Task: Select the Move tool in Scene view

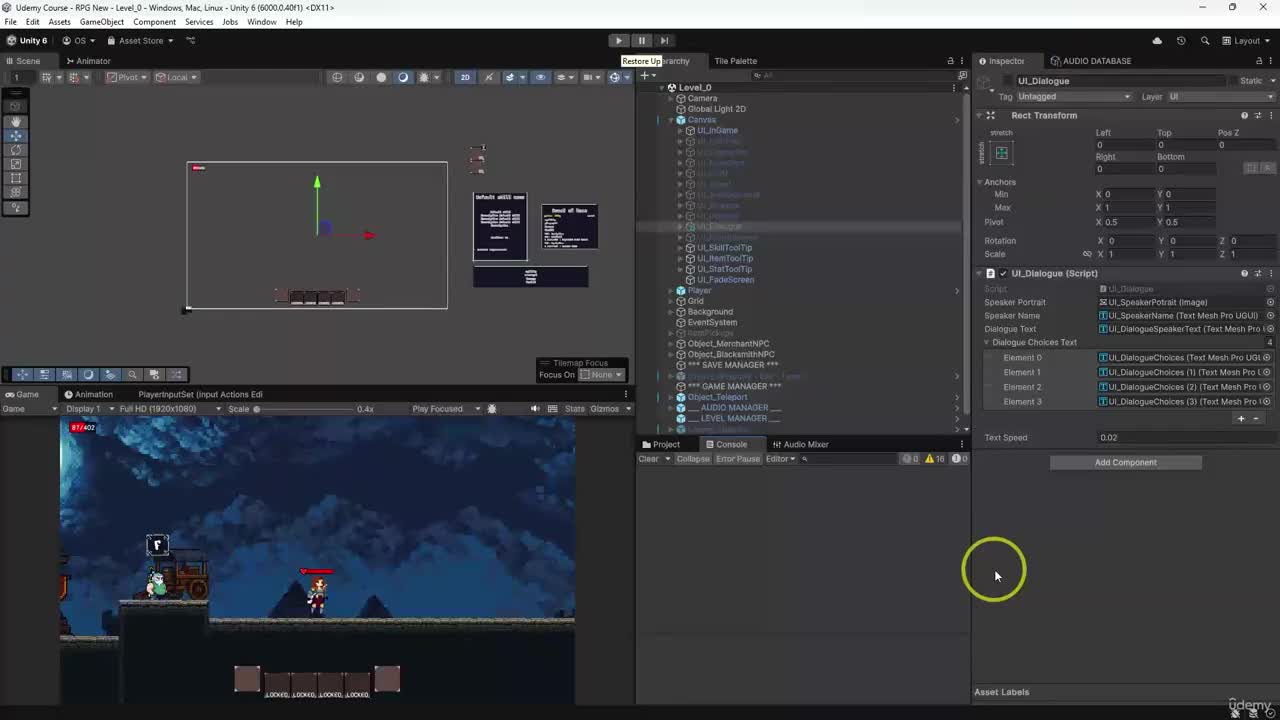Action: (x=16, y=135)
